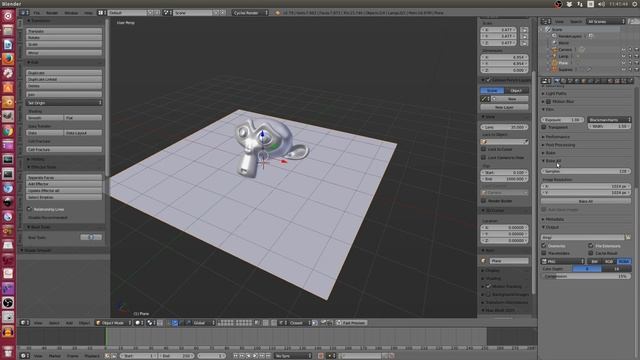Enable the Motion Blur checkbox
The image size is (640, 360).
click(549, 101)
